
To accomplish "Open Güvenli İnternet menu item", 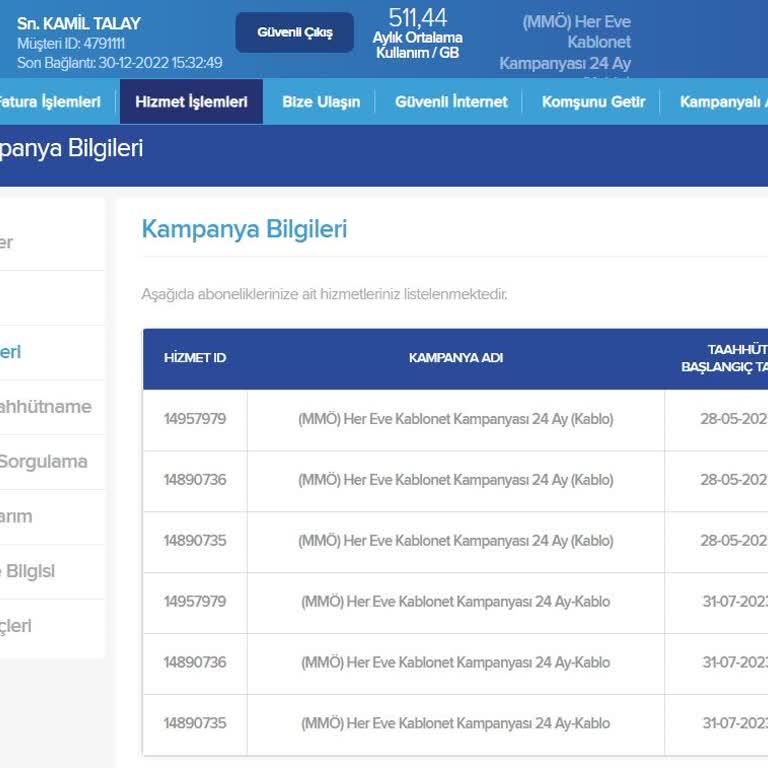I will tap(451, 102).
